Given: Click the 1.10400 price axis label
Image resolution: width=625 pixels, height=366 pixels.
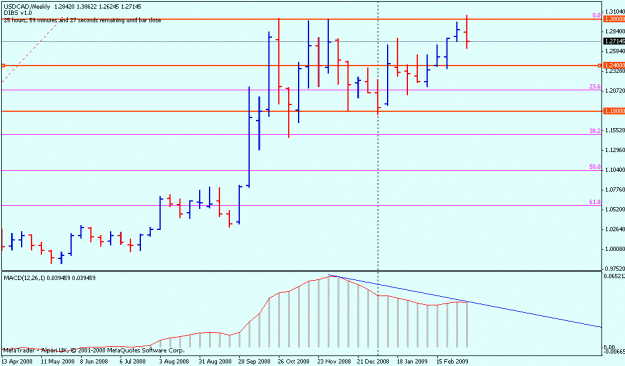Looking at the screenshot, I should coord(615,170).
